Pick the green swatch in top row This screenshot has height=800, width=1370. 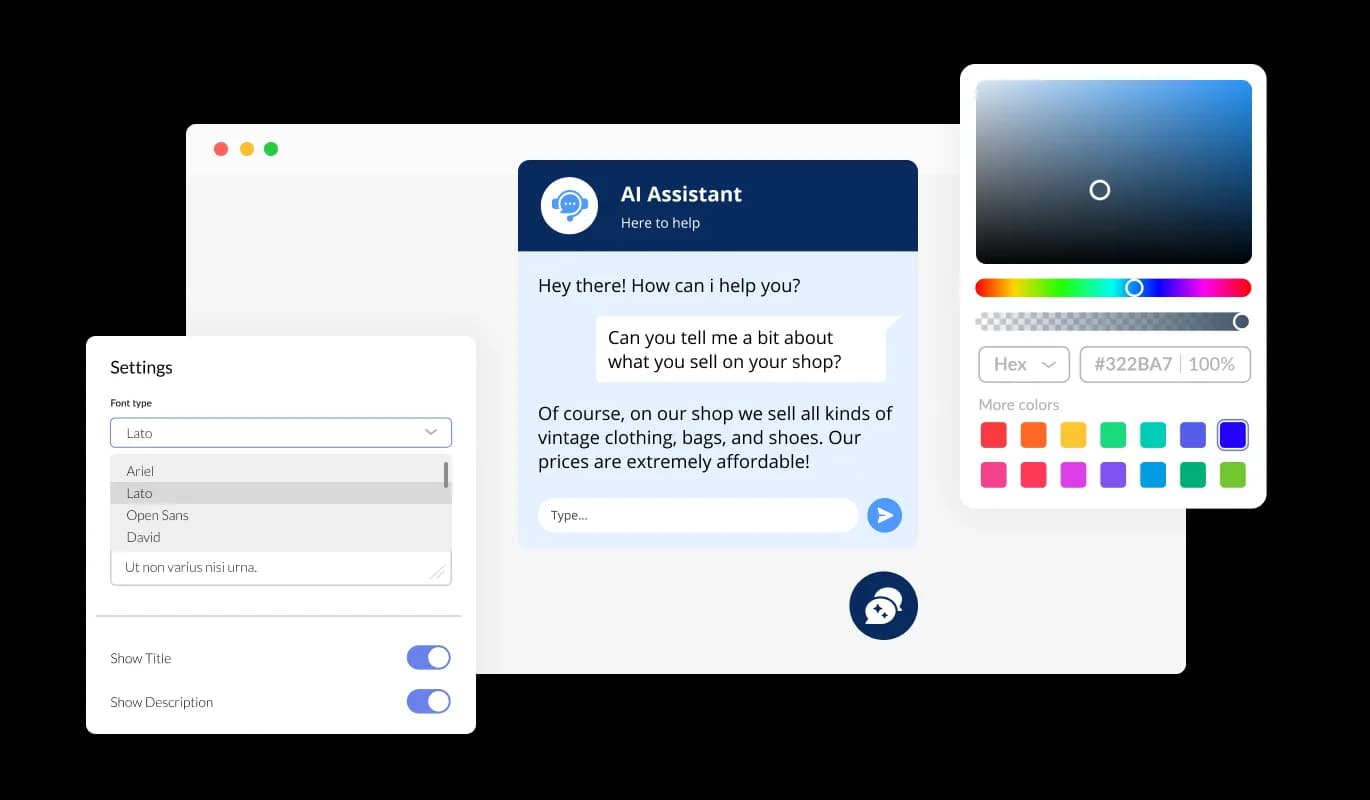(1113, 435)
